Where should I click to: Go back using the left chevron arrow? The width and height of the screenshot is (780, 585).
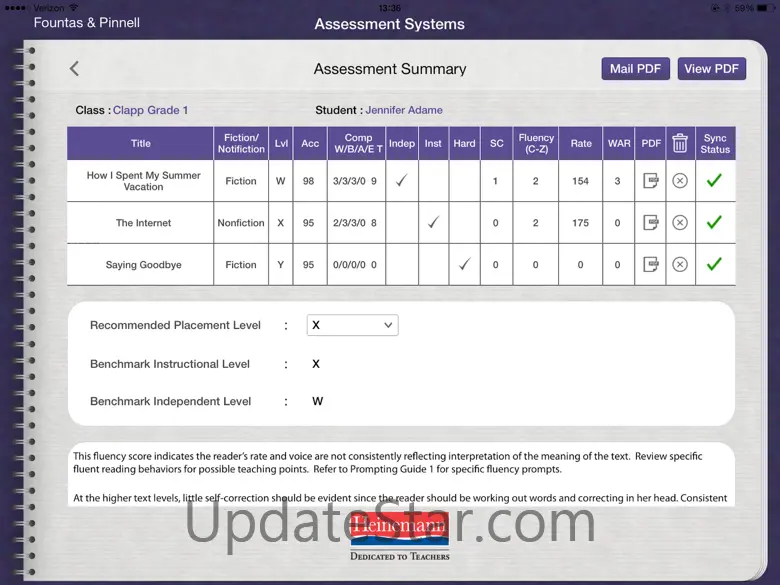[74, 69]
